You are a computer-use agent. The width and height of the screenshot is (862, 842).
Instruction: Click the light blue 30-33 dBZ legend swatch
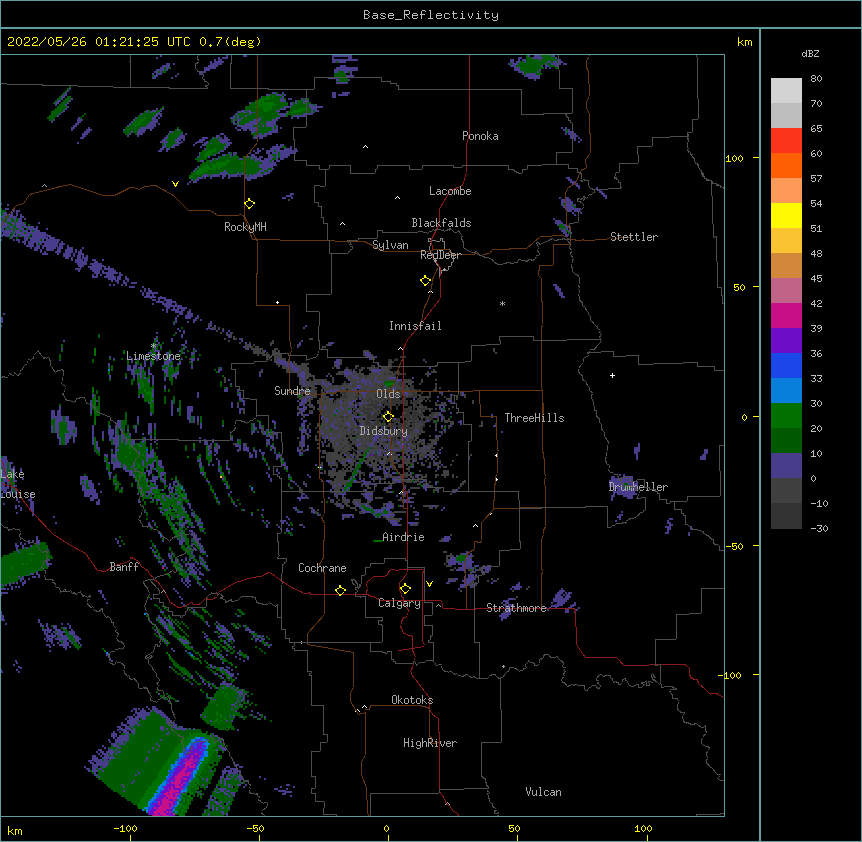coord(786,391)
